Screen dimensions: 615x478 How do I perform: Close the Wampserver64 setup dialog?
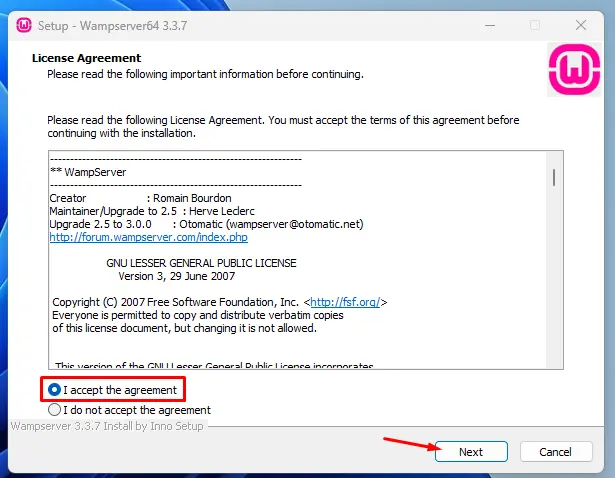click(581, 23)
